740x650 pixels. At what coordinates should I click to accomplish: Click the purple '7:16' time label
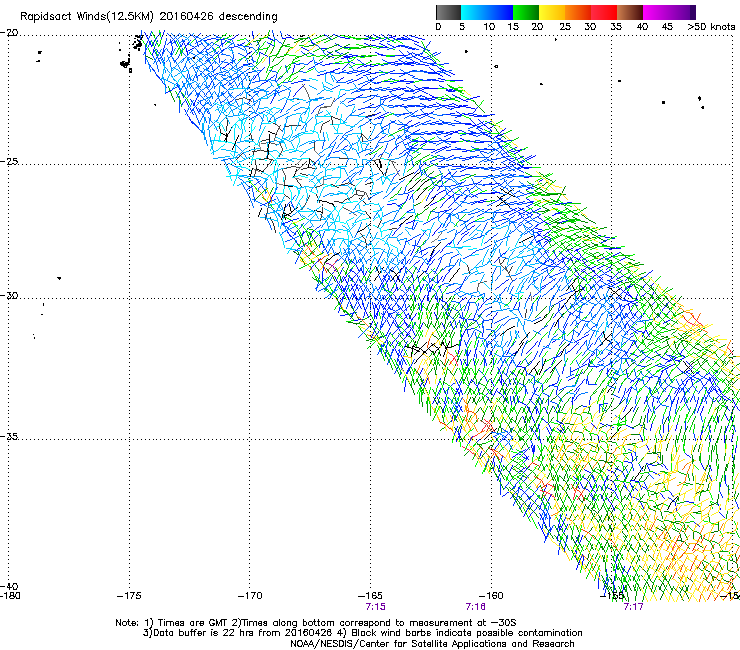pyautogui.click(x=475, y=607)
